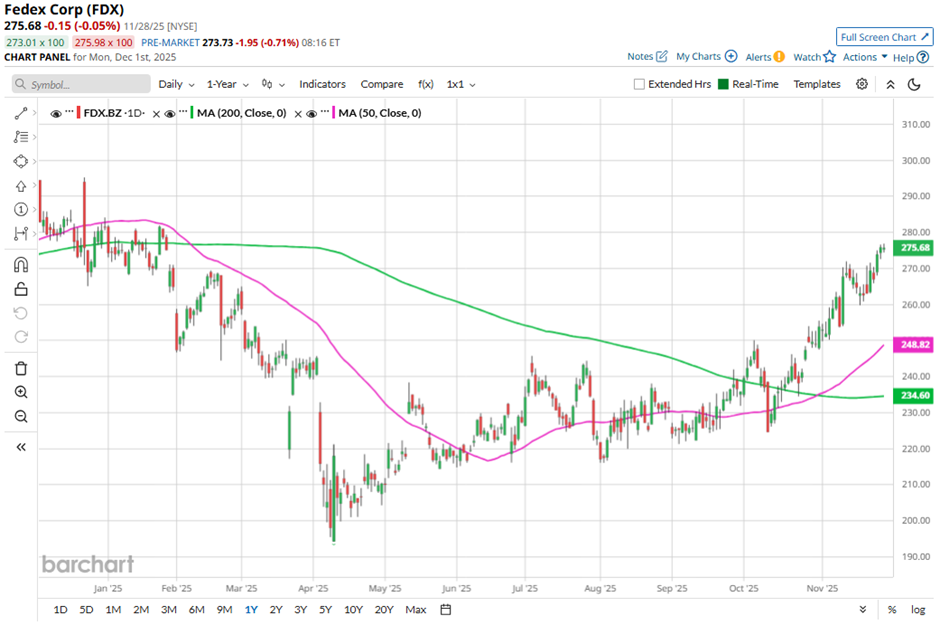The width and height of the screenshot is (940, 625).
Task: Open the Templates button
Action: [x=817, y=84]
